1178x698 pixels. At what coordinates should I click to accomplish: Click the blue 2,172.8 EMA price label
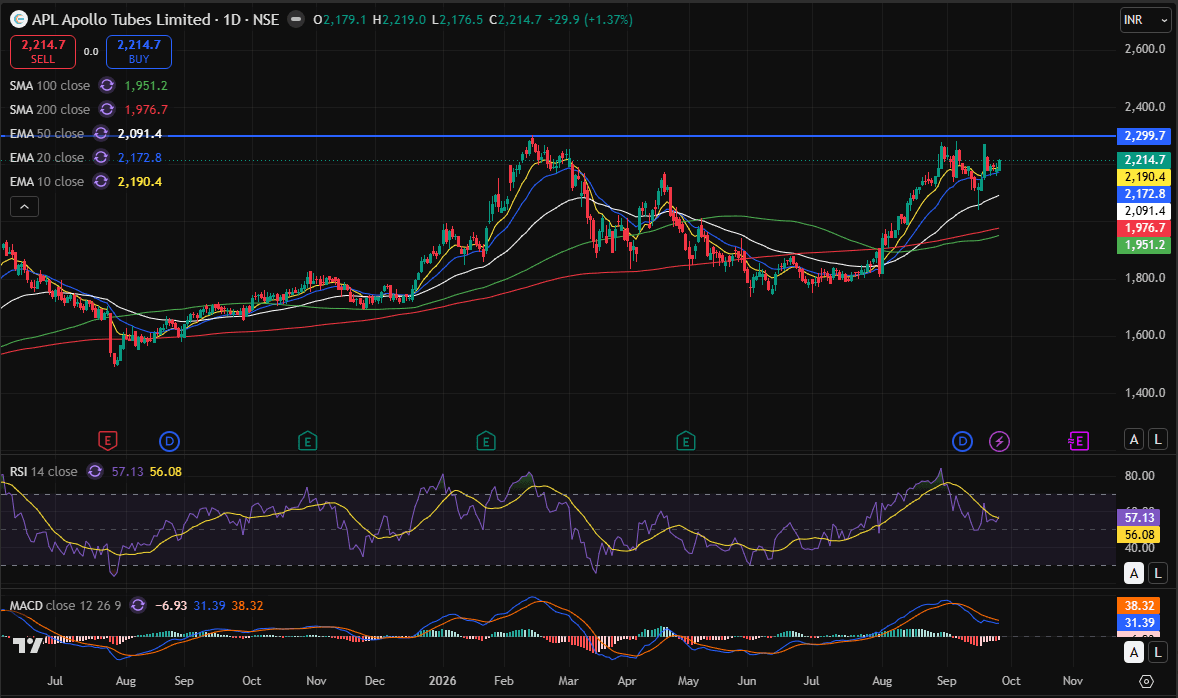pos(1144,194)
